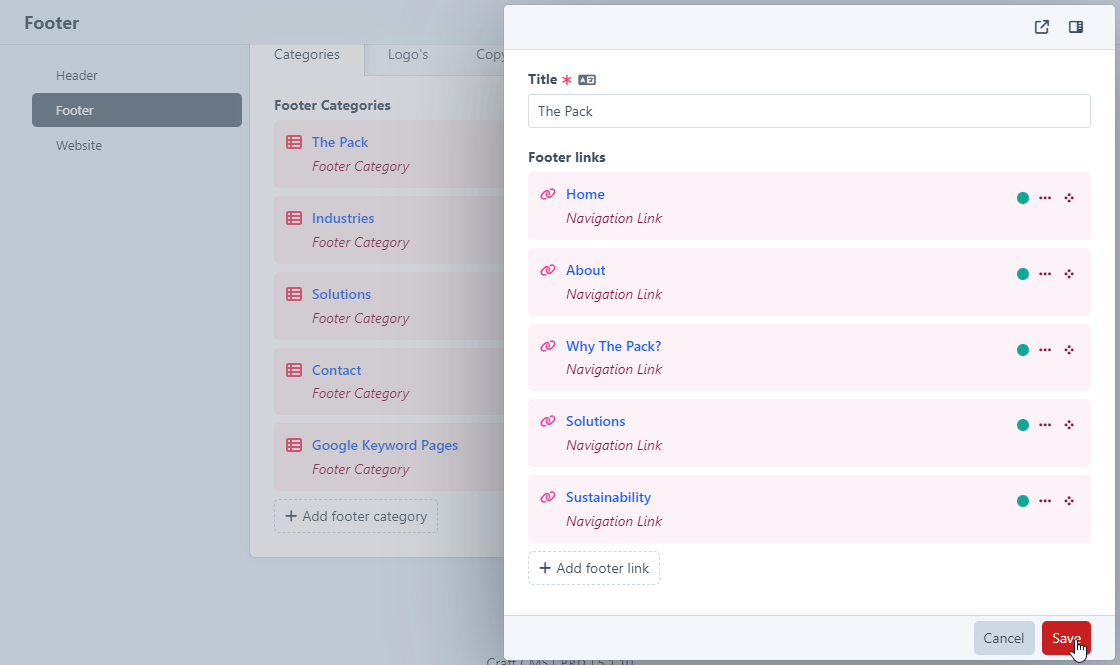Click the translatable icon beside Title
1120x665 pixels.
[587, 80]
